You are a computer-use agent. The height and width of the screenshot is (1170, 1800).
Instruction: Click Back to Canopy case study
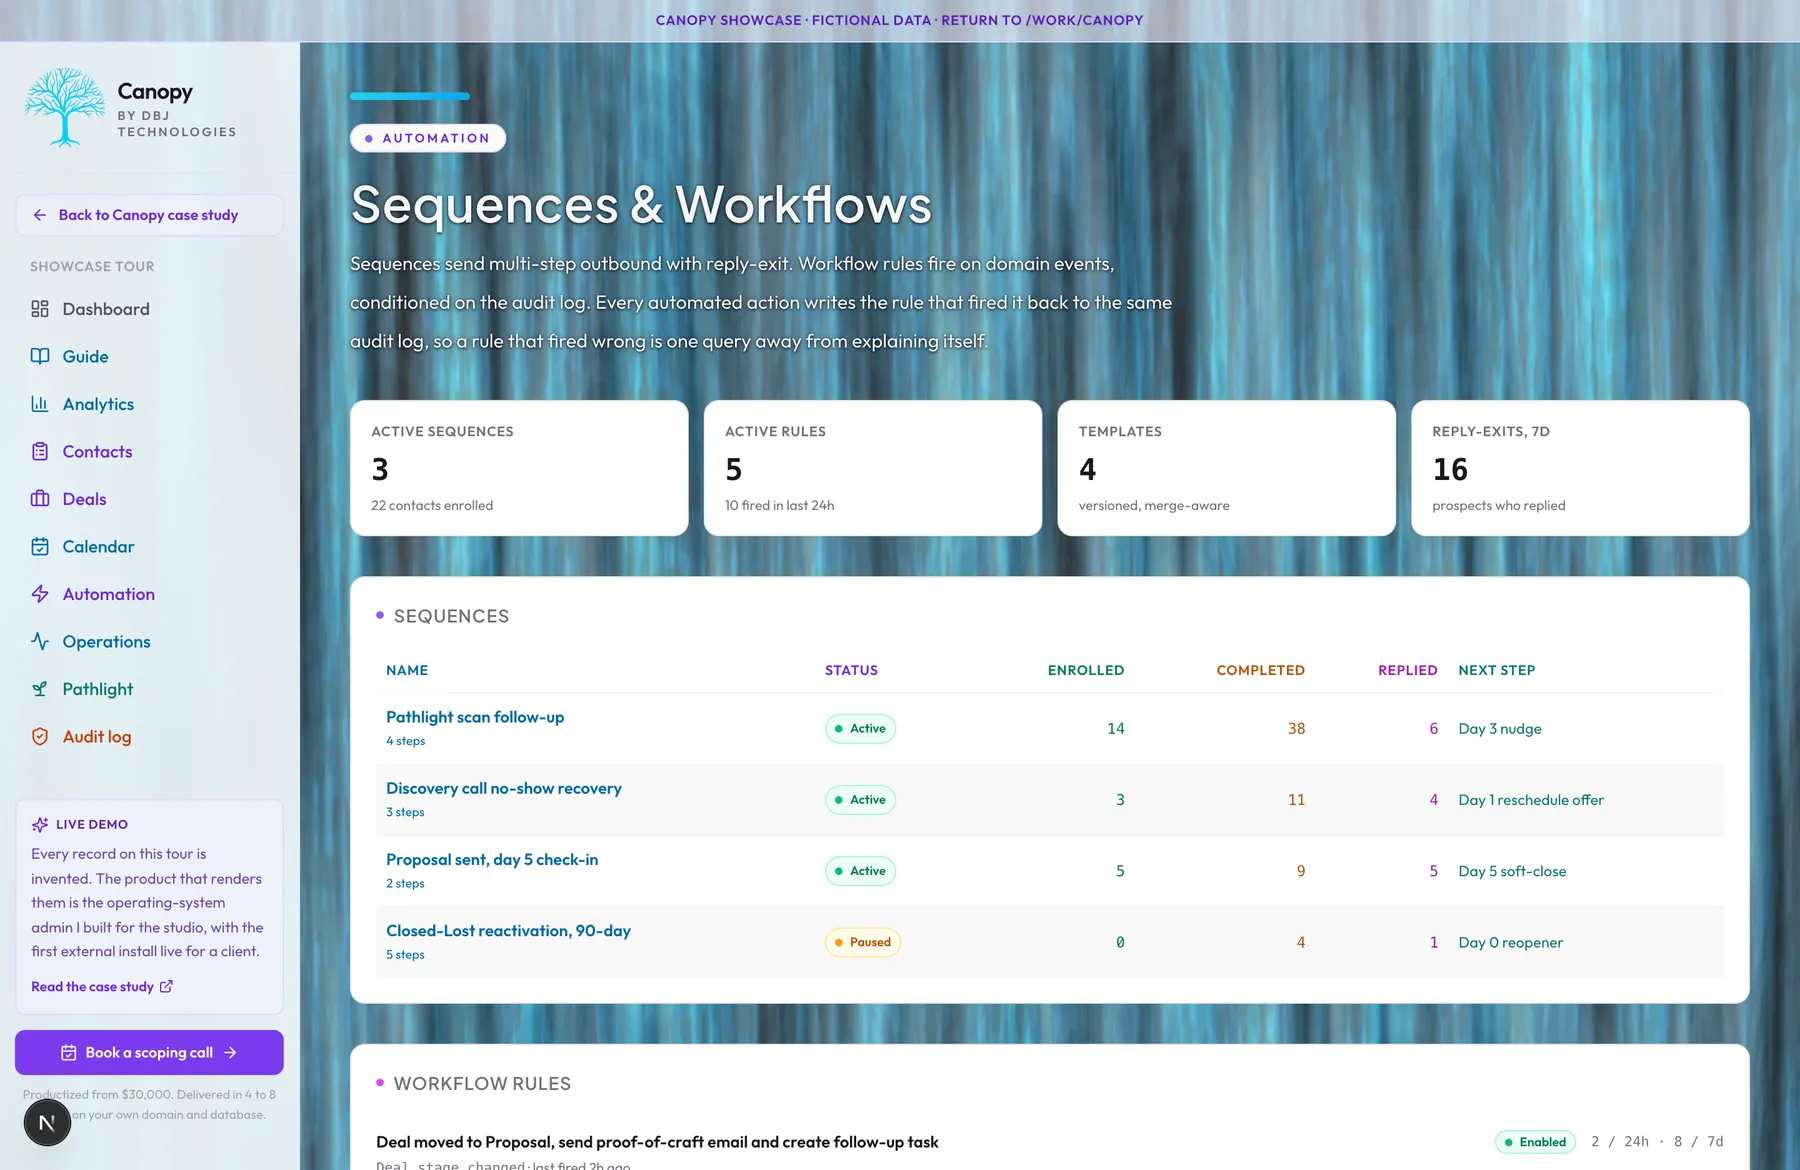pyautogui.click(x=149, y=215)
